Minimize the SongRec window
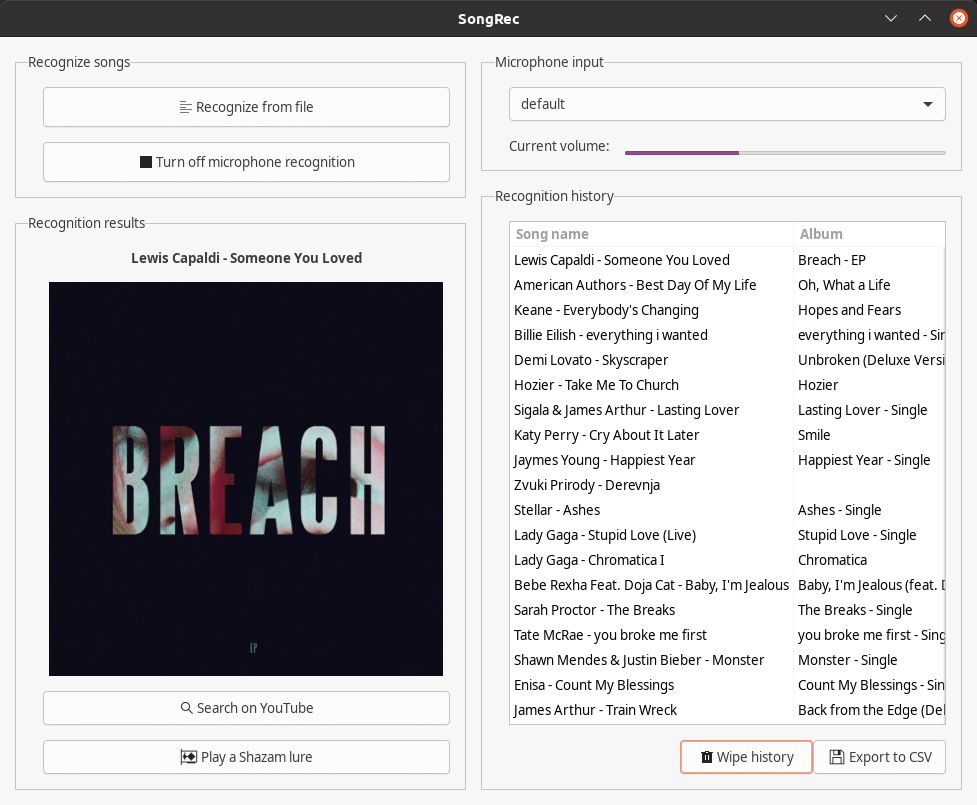Image resolution: width=977 pixels, height=805 pixels. click(891, 19)
